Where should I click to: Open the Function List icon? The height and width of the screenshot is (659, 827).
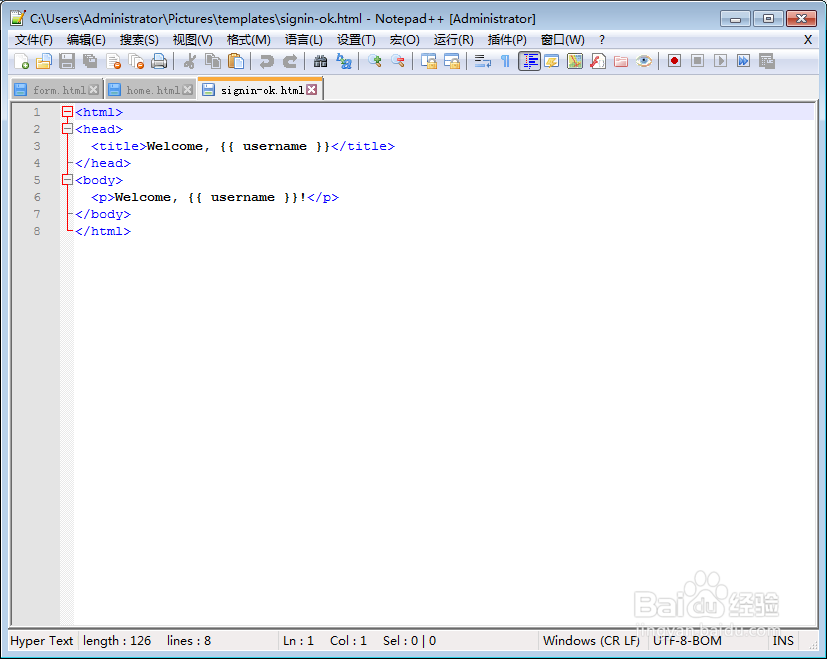coord(598,61)
